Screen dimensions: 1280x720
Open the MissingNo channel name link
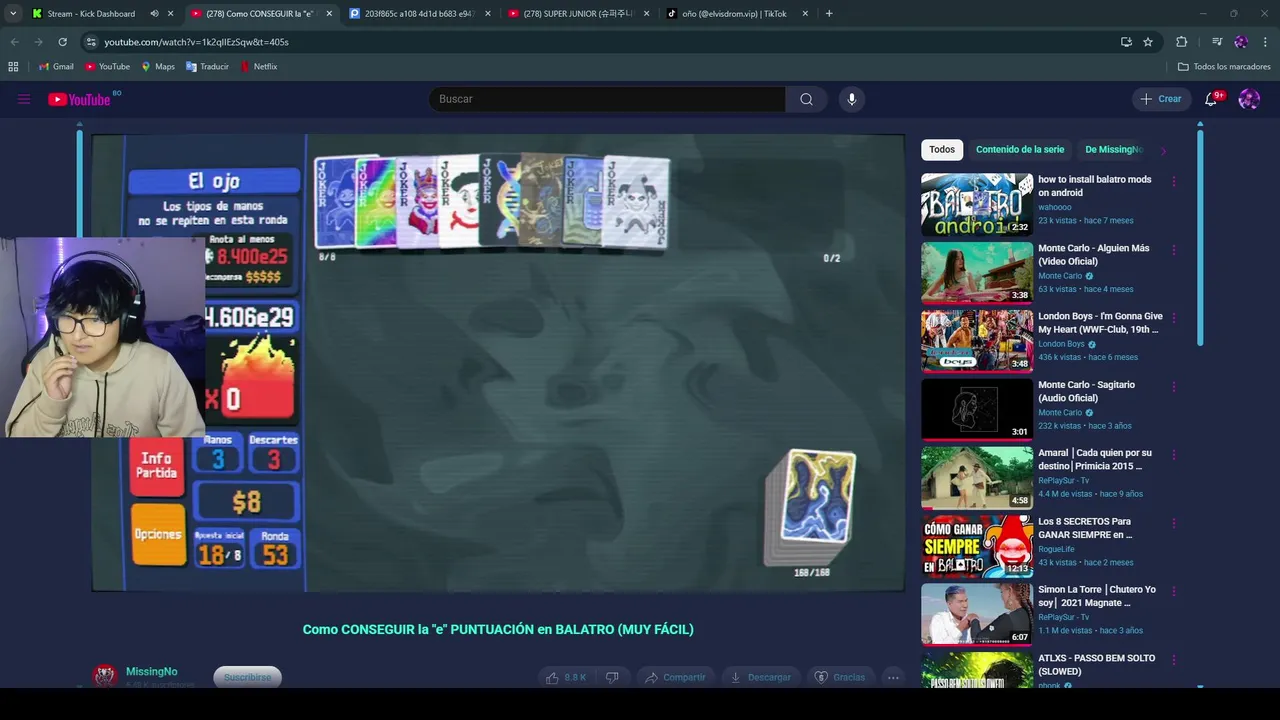pyautogui.click(x=151, y=671)
